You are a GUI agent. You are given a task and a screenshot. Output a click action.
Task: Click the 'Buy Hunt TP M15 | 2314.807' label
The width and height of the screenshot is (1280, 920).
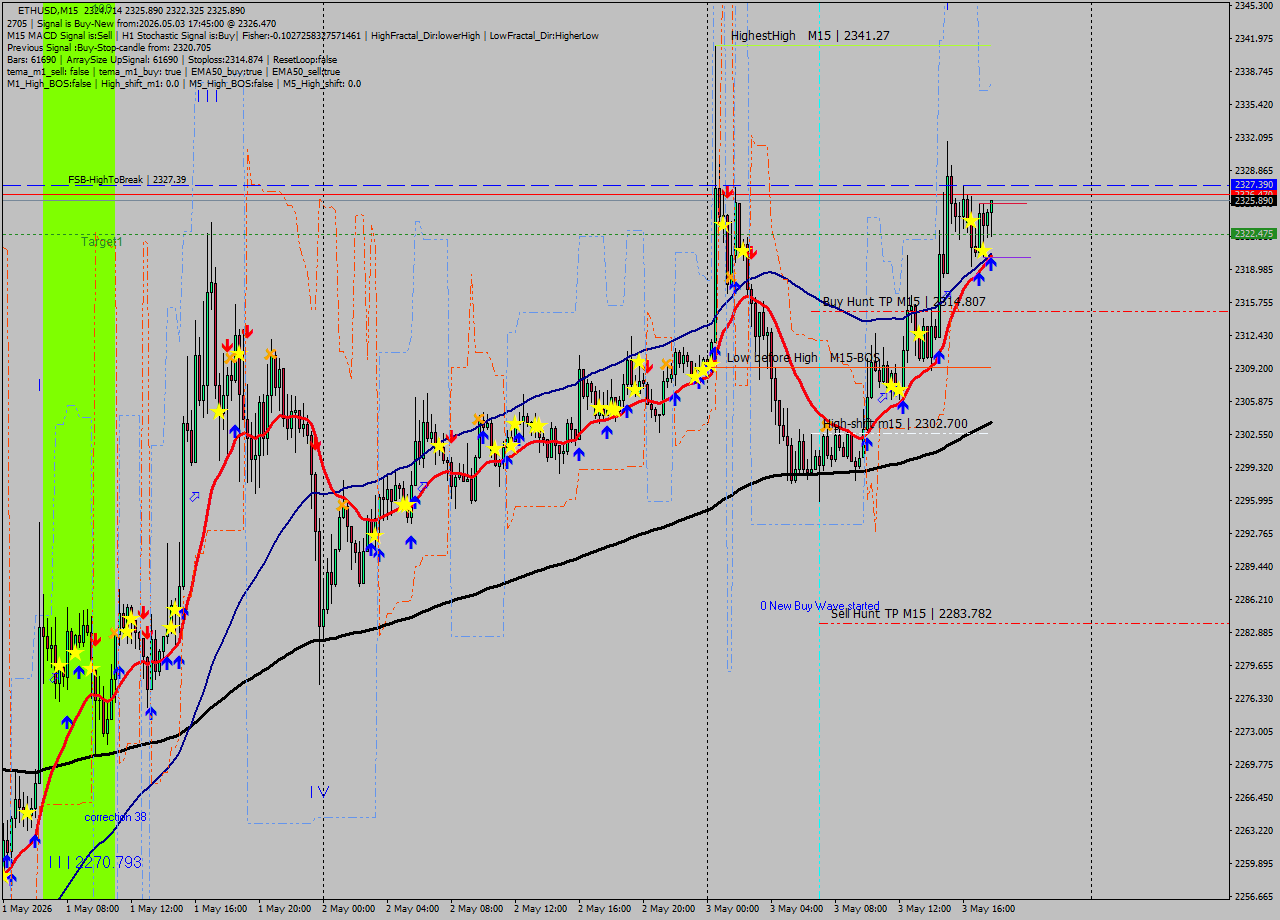(x=904, y=301)
